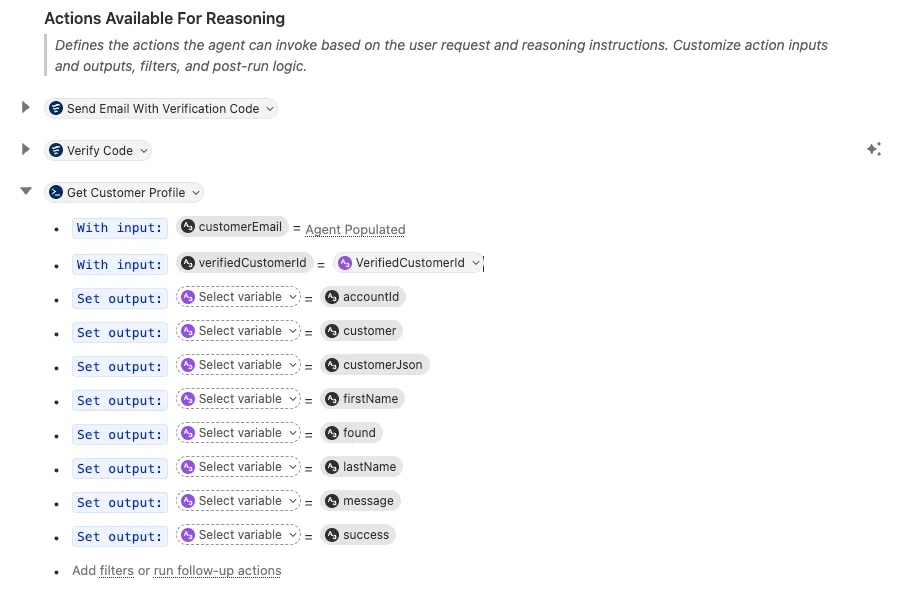Click the sparkle AI assist icon
911x600 pixels.
click(874, 150)
